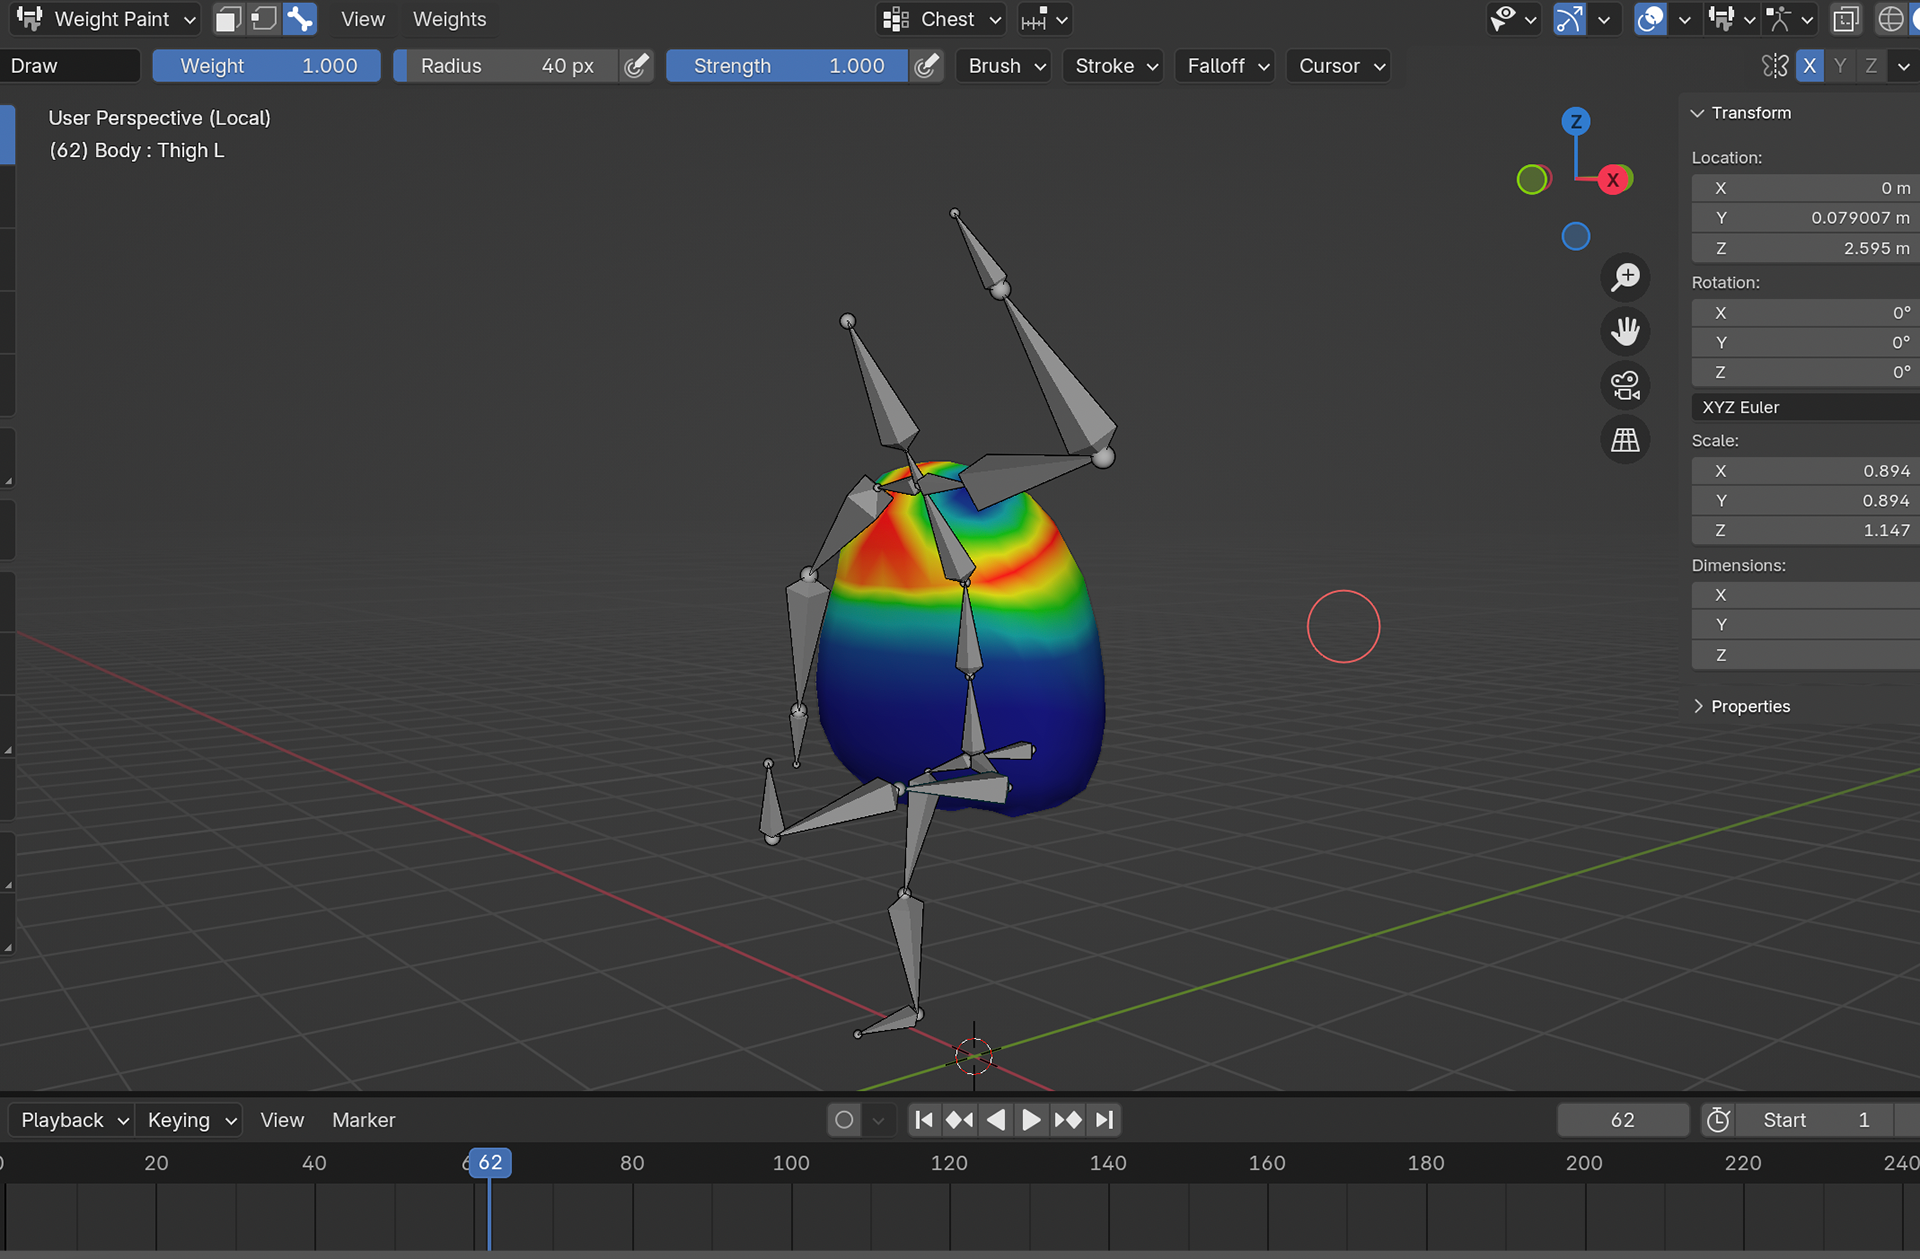Open the Brush settings dropdown
Image resolution: width=1920 pixels, height=1259 pixels.
(x=1005, y=66)
